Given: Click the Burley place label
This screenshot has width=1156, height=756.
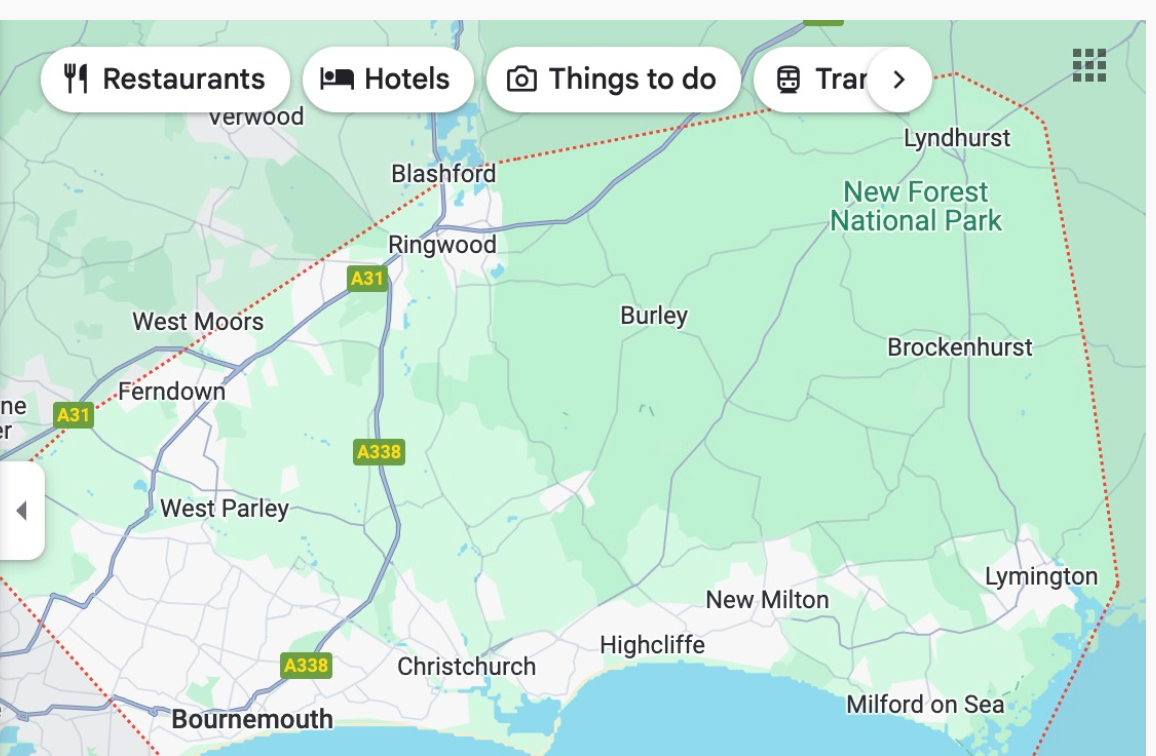Looking at the screenshot, I should coord(654,315).
